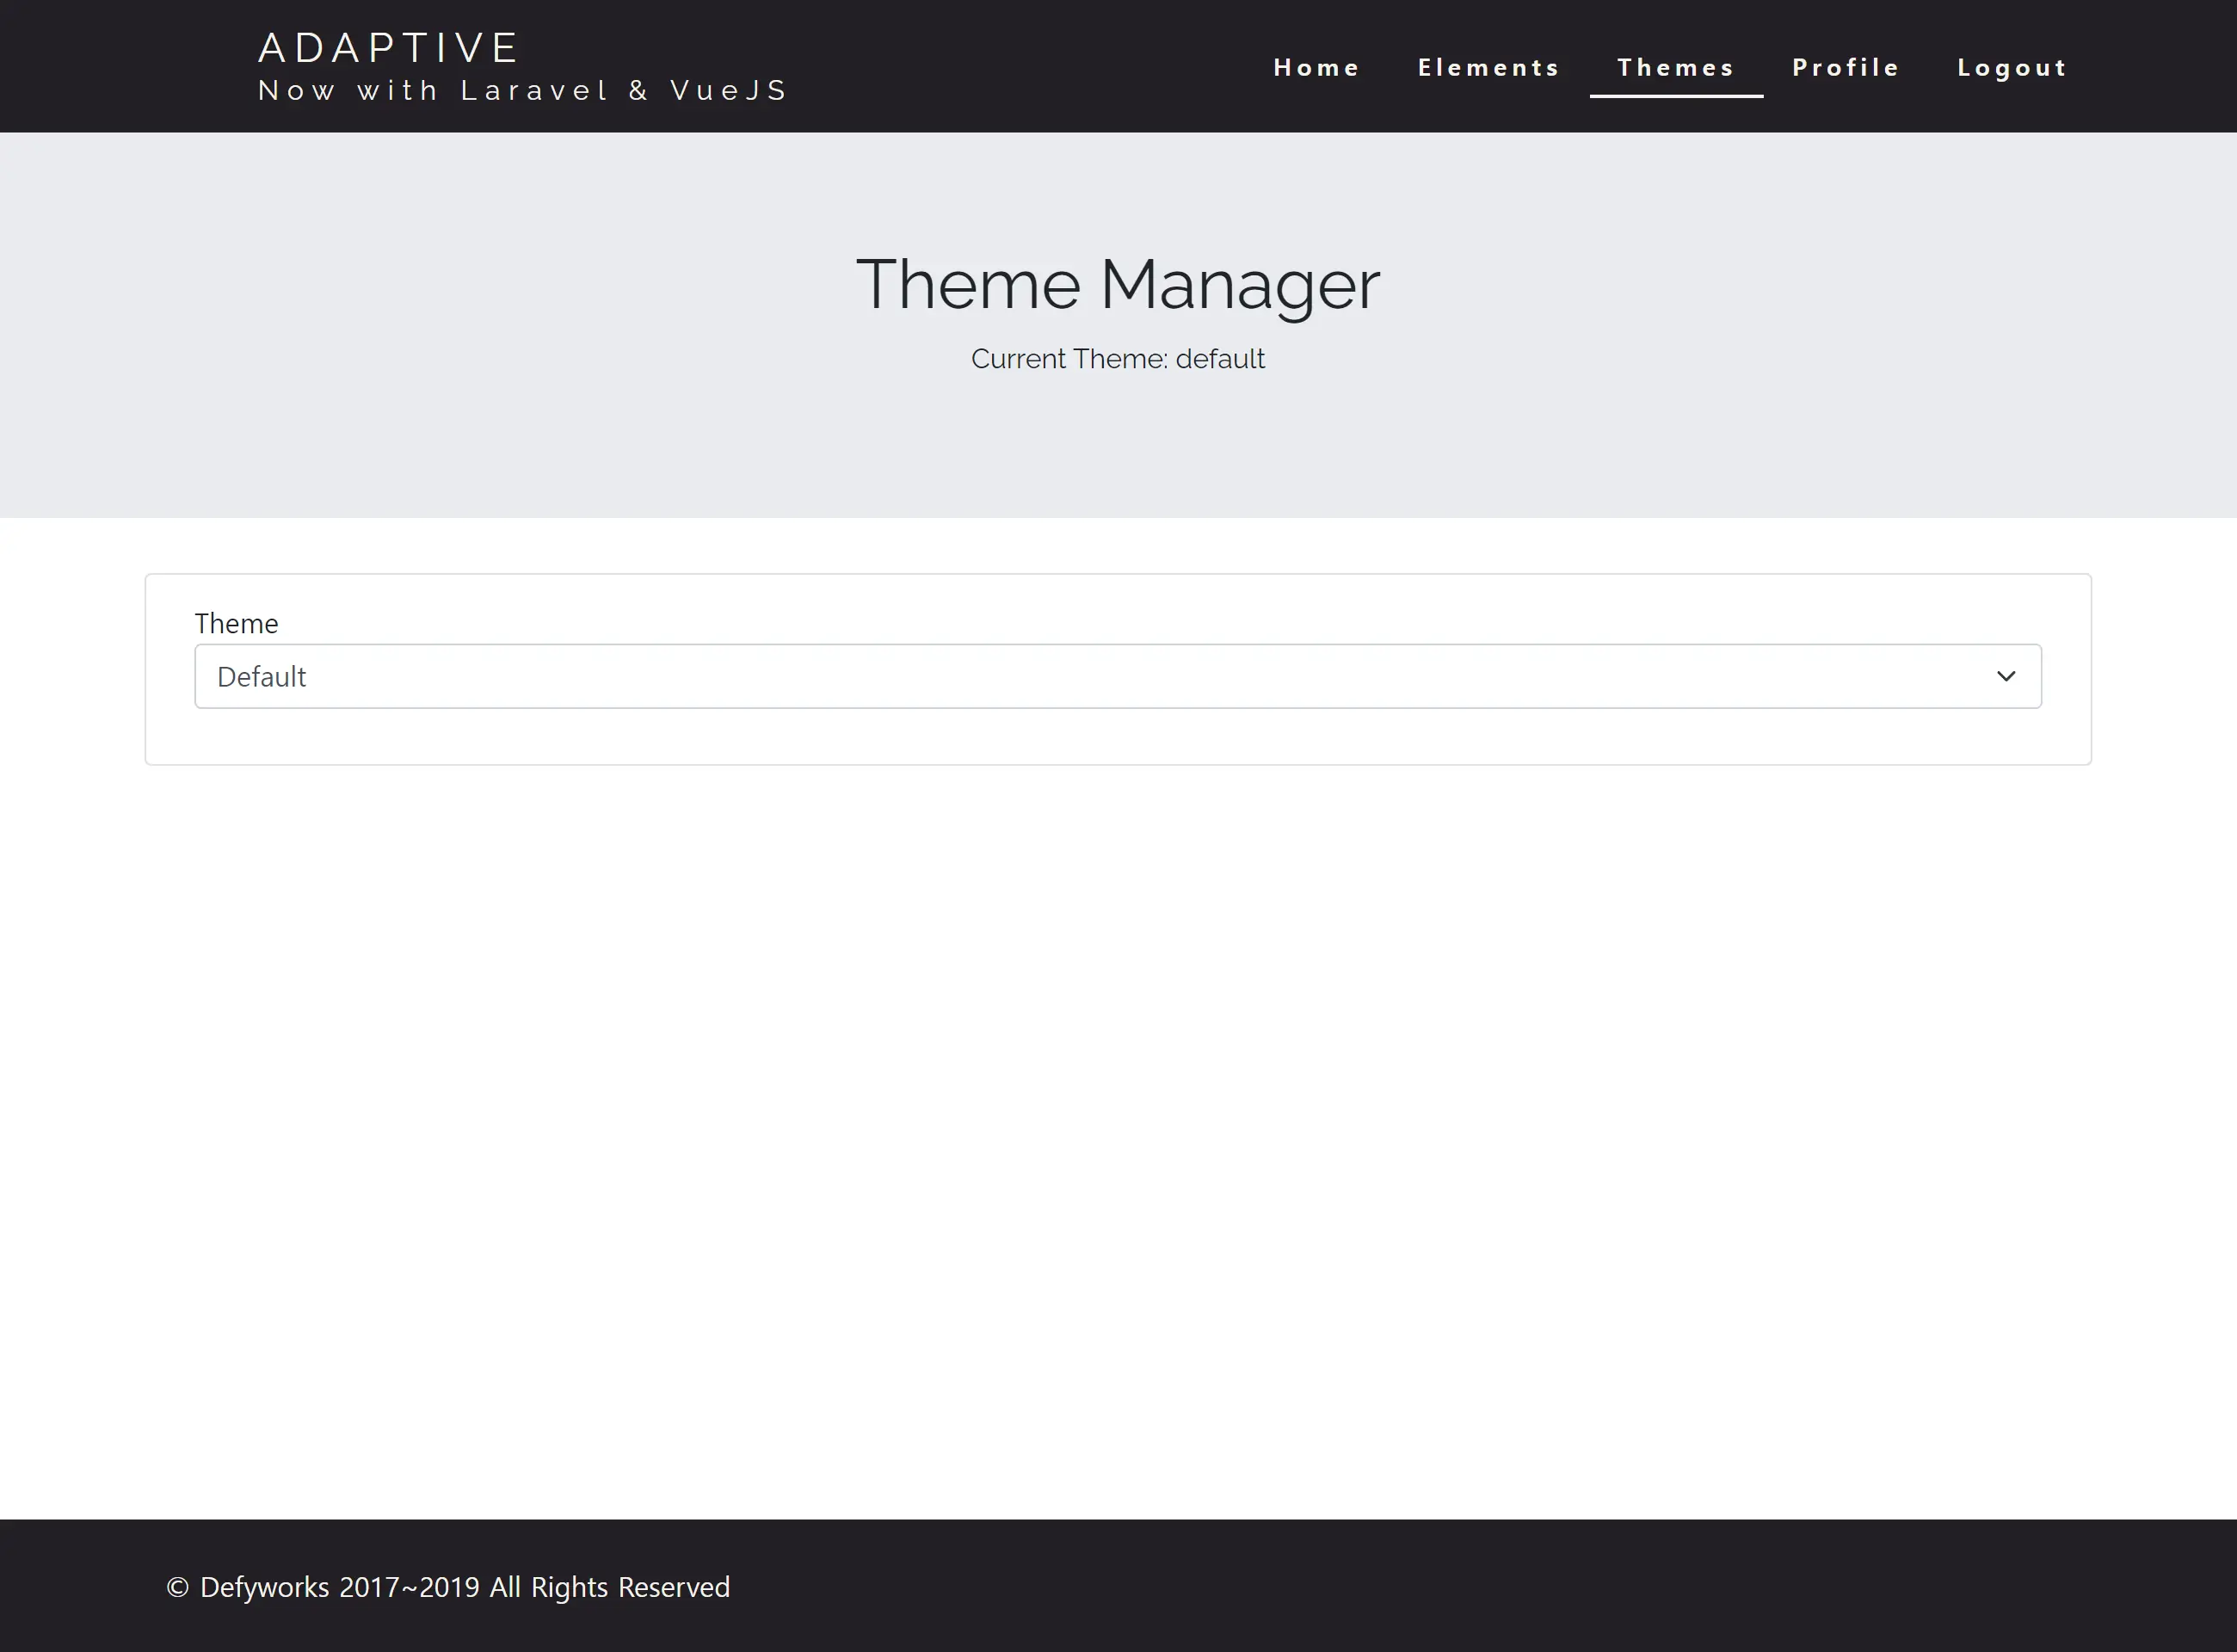Viewport: 2237px width, 1652px height.
Task: Click the 'Now with Laravel & VueJS' subtitle
Action: [522, 90]
